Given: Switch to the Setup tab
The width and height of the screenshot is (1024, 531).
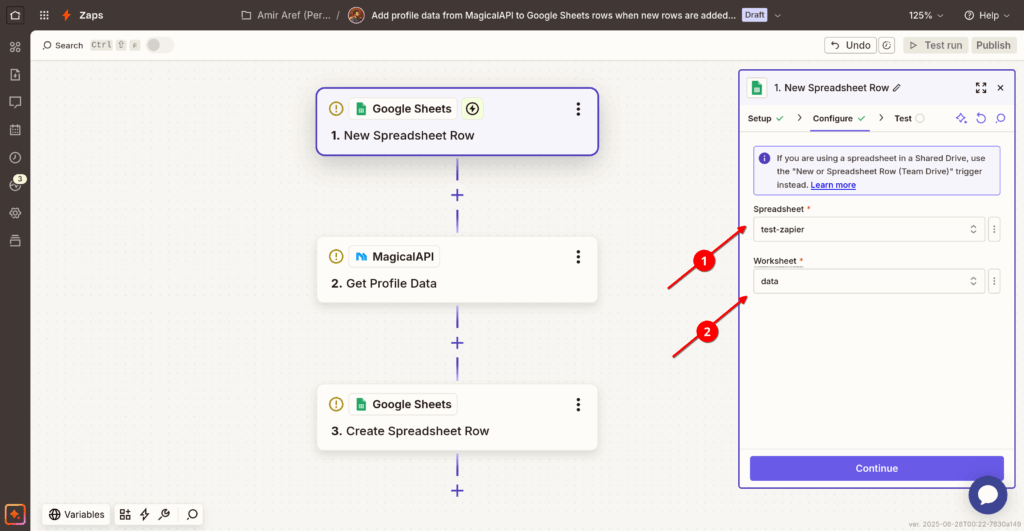Looking at the screenshot, I should point(765,118).
